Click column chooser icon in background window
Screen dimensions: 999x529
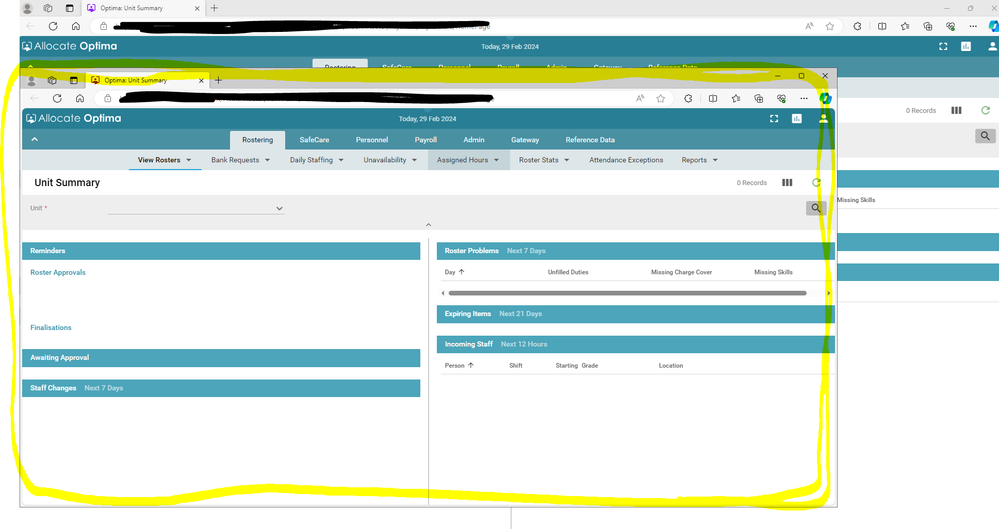(956, 110)
